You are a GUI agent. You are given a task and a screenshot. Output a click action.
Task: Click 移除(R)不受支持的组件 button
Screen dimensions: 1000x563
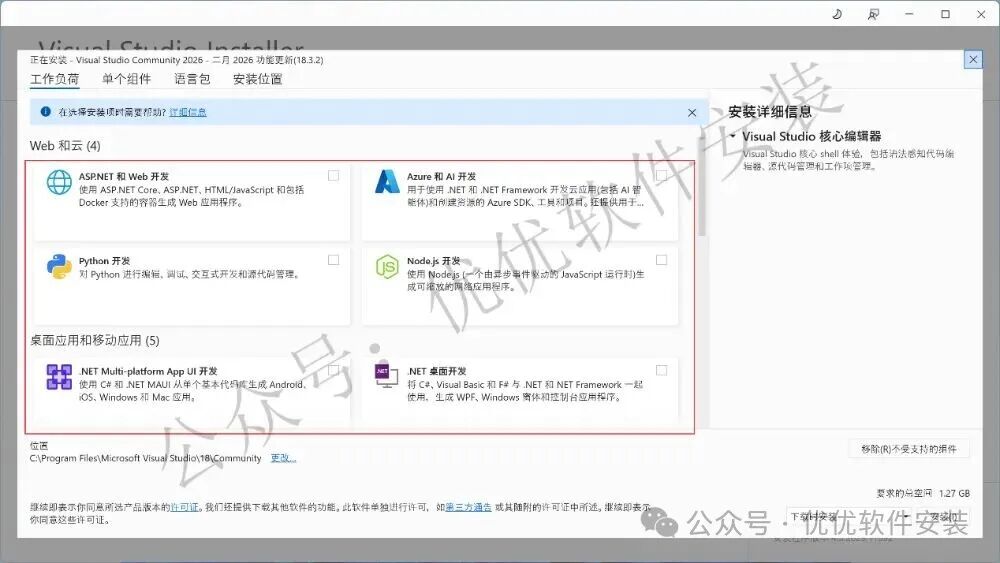click(x=909, y=449)
